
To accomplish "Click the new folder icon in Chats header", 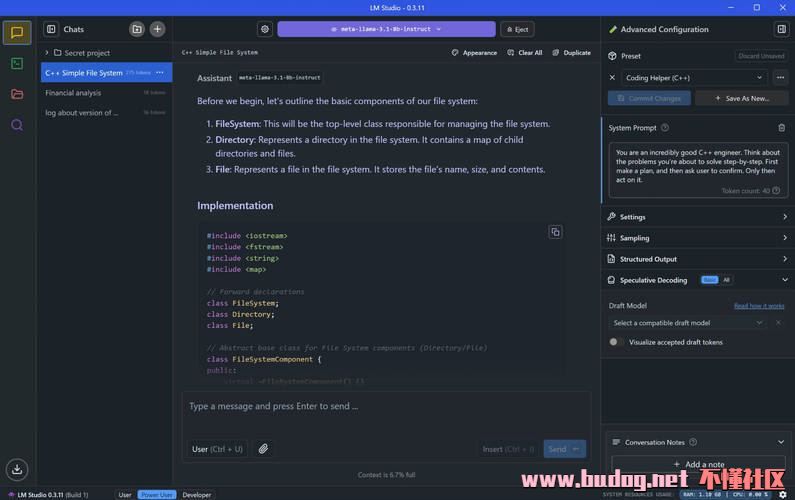I will [x=137, y=29].
